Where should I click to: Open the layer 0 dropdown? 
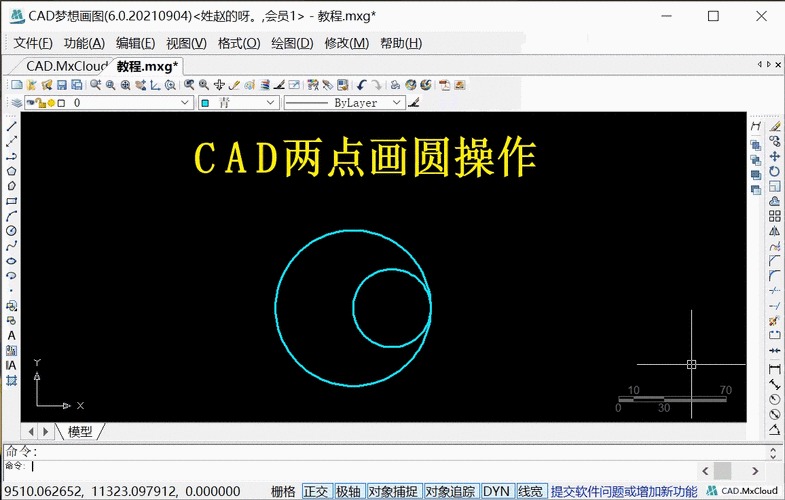click(185, 103)
